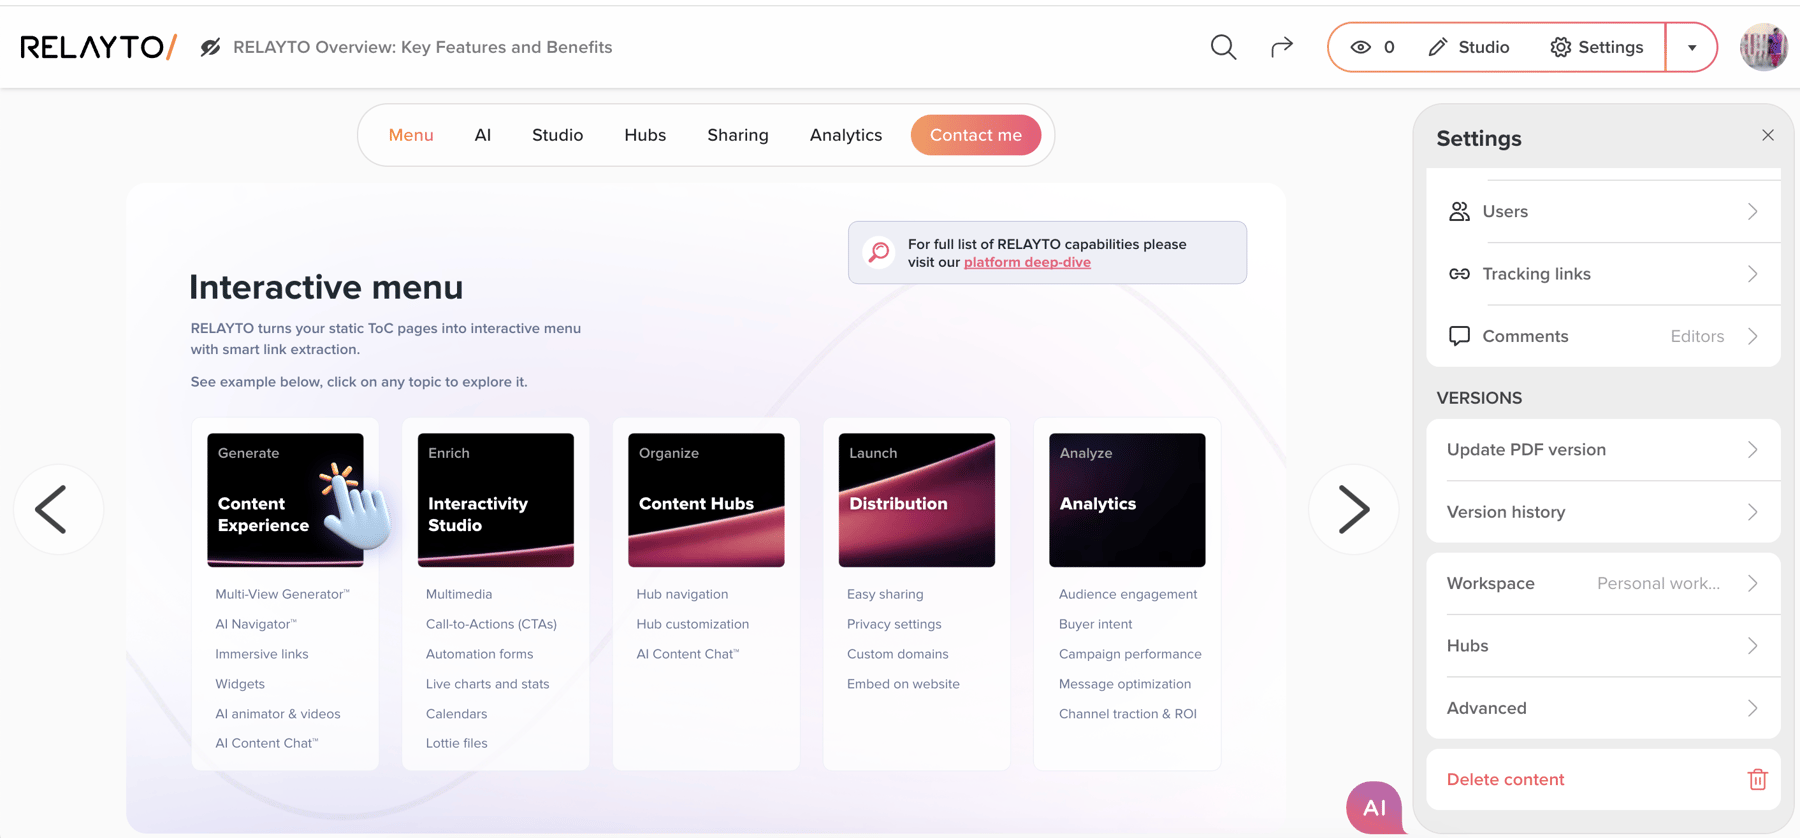Viewport: 1800px width, 838px height.
Task: Open the Analytics card thumbnail
Action: (x=1127, y=500)
